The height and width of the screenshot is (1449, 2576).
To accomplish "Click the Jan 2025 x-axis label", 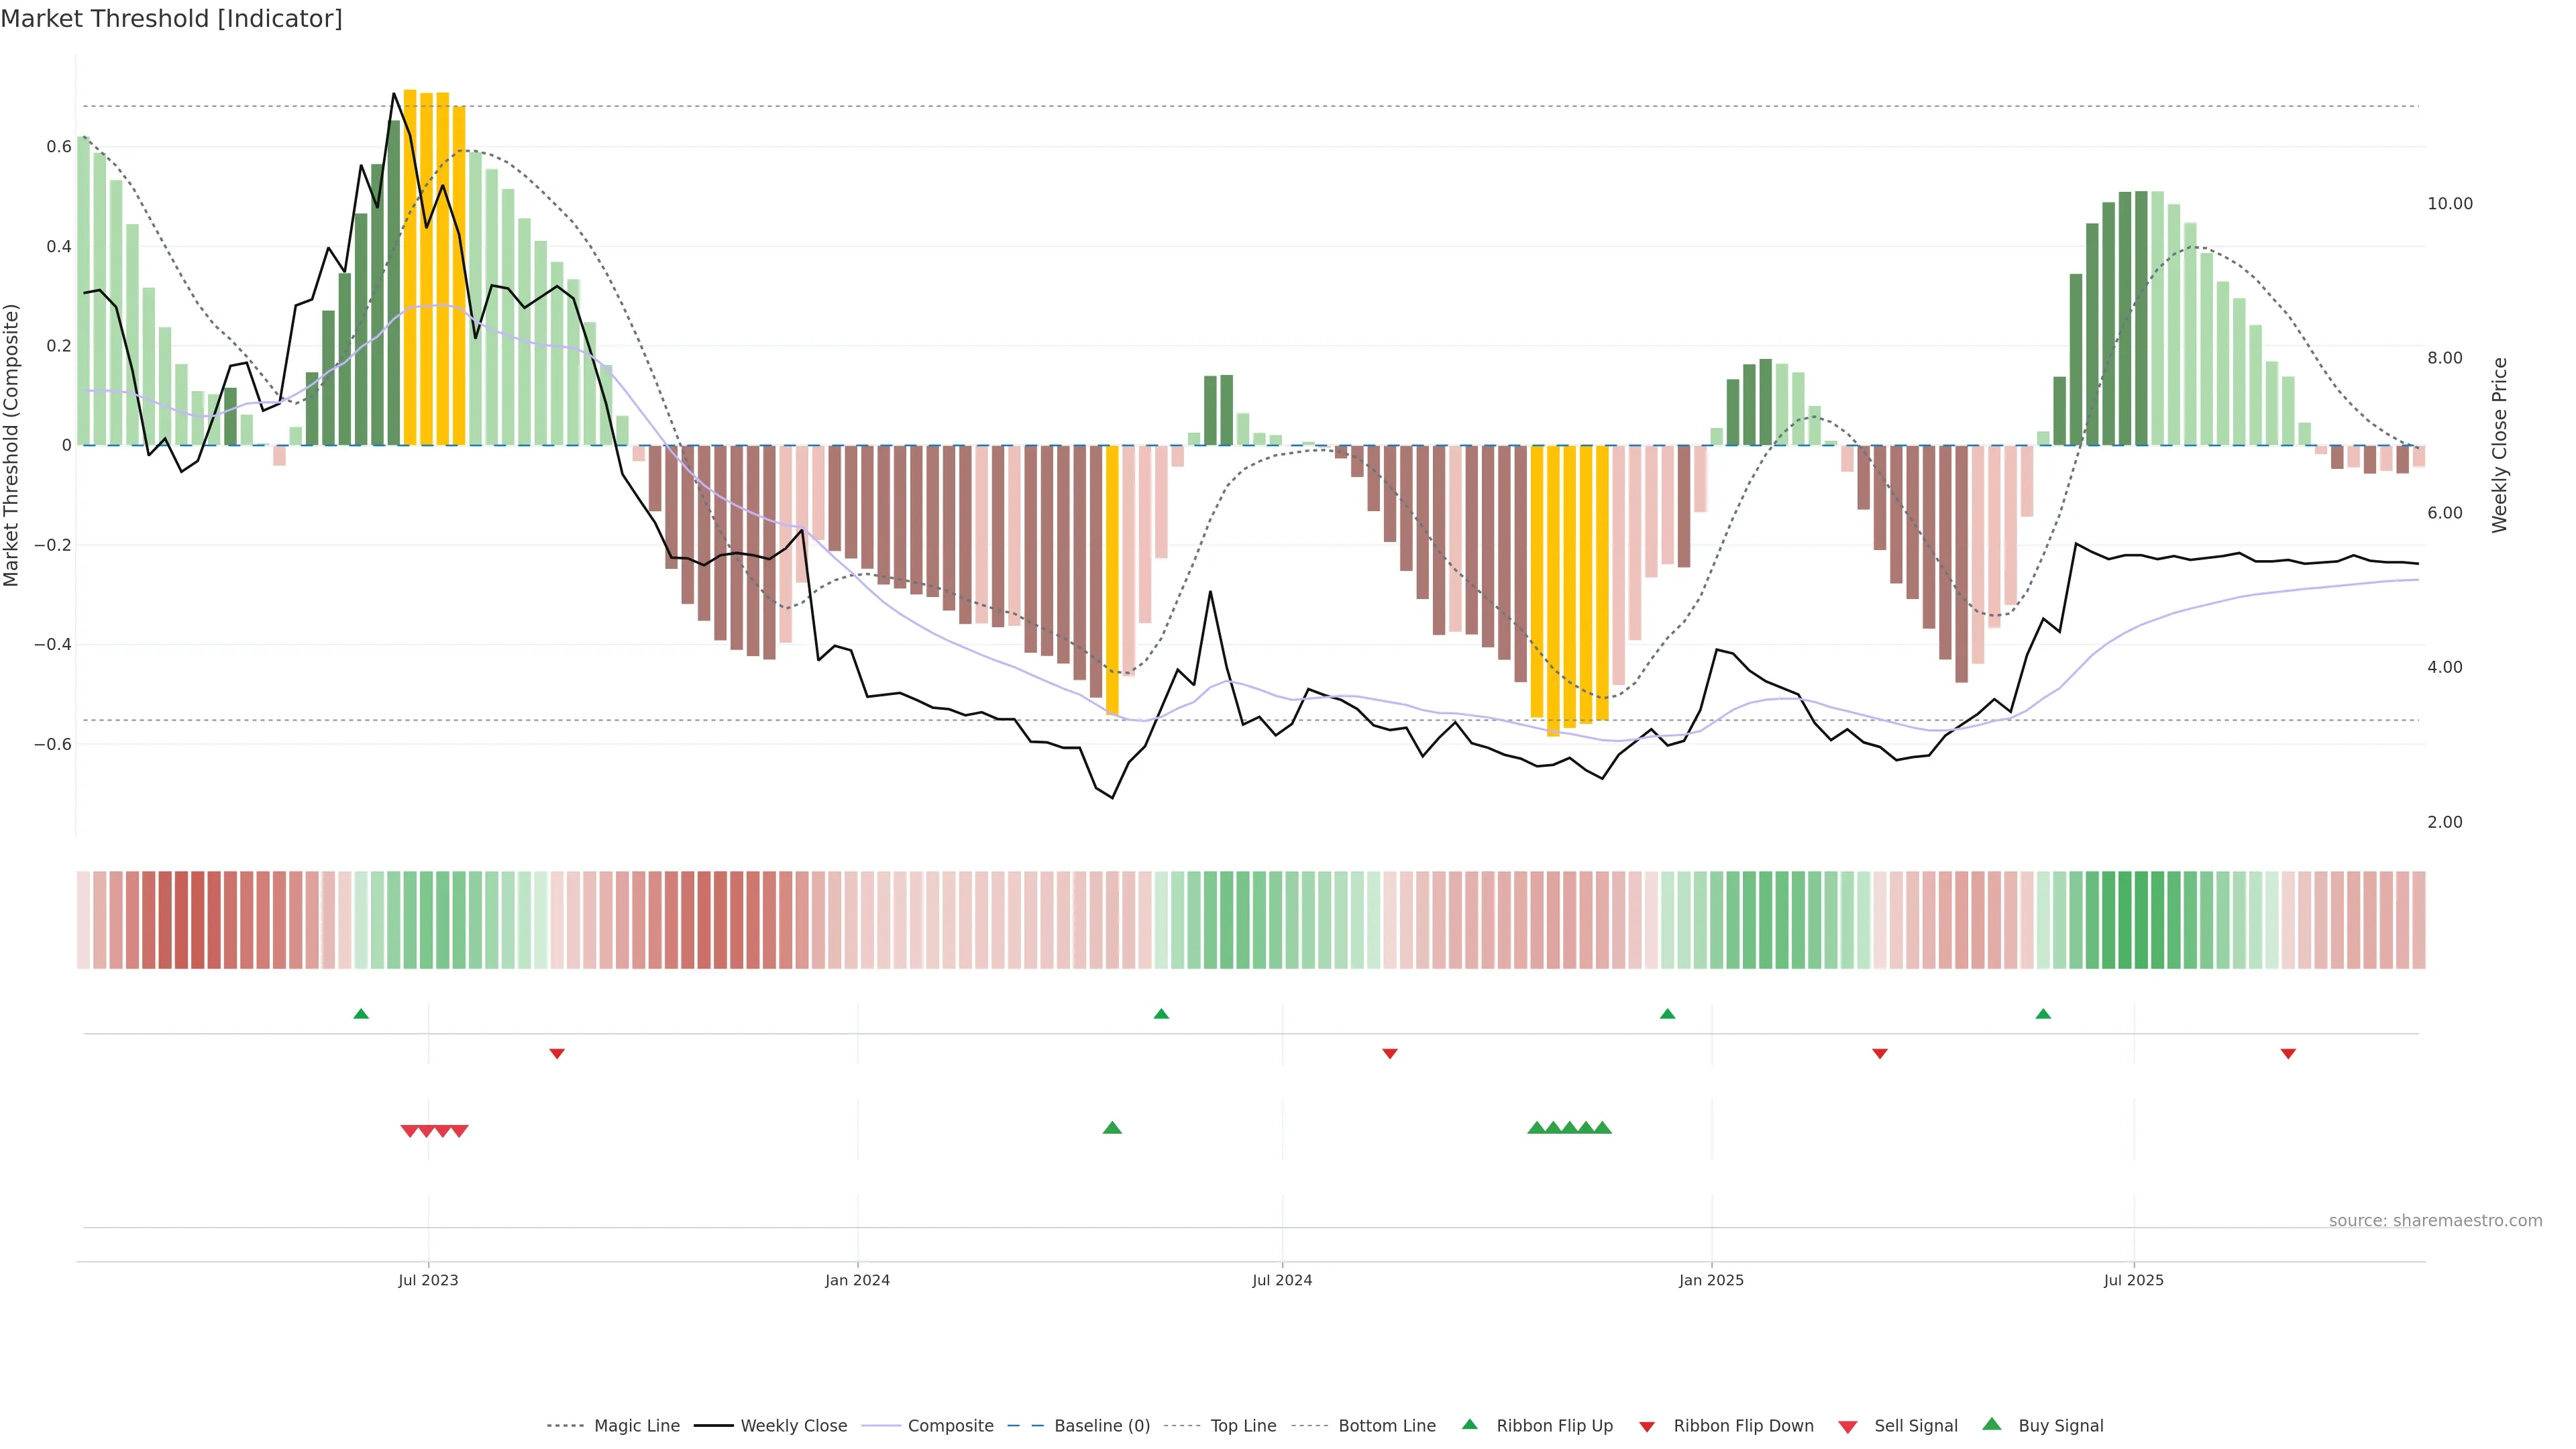I will tap(1711, 1280).
